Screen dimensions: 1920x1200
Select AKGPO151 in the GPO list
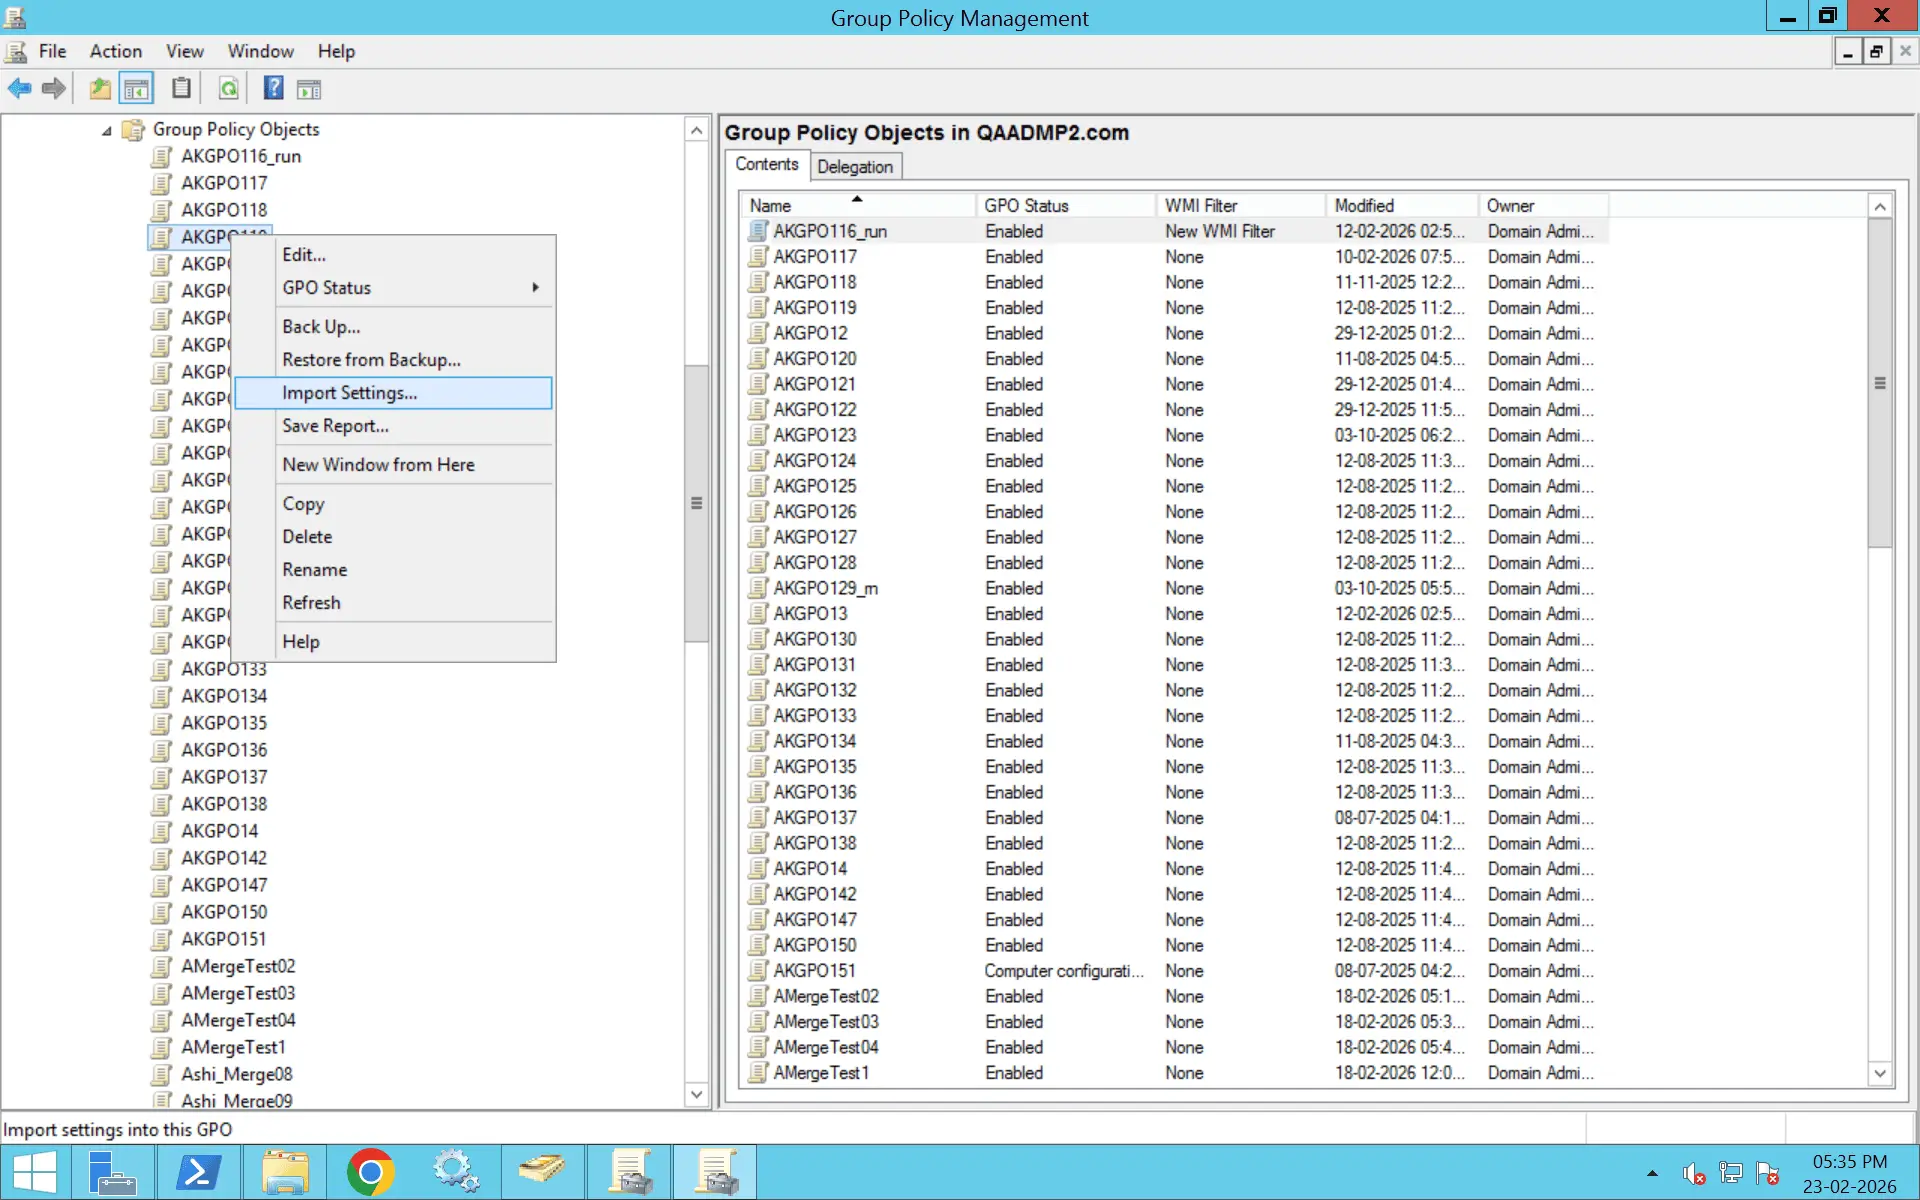coord(815,970)
